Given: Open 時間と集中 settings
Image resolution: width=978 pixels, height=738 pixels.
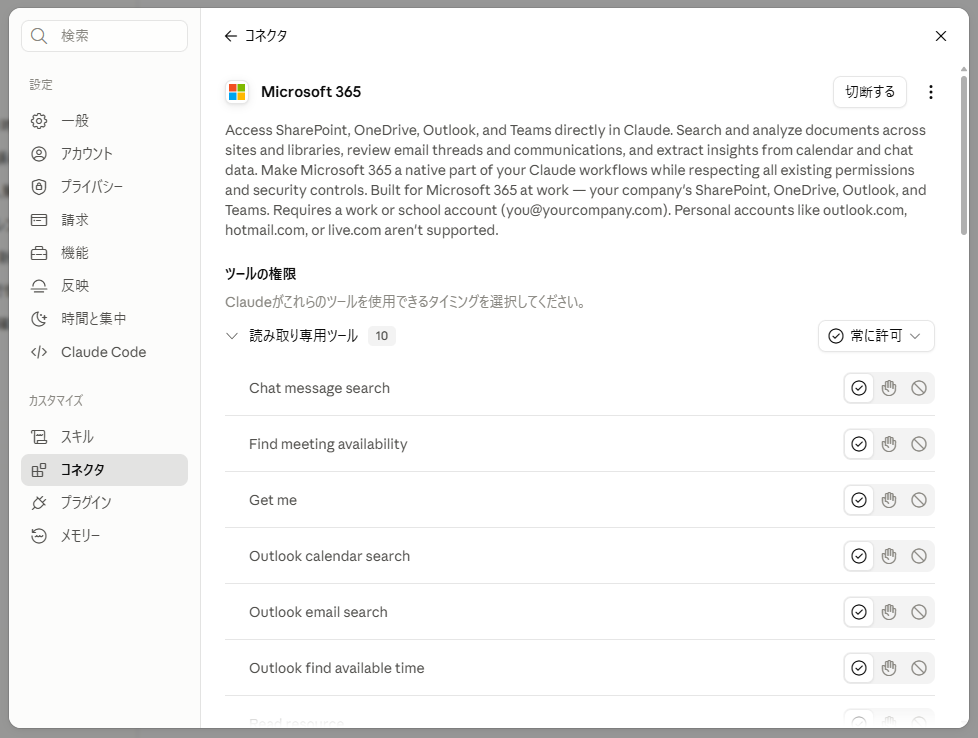Looking at the screenshot, I should point(104,319).
